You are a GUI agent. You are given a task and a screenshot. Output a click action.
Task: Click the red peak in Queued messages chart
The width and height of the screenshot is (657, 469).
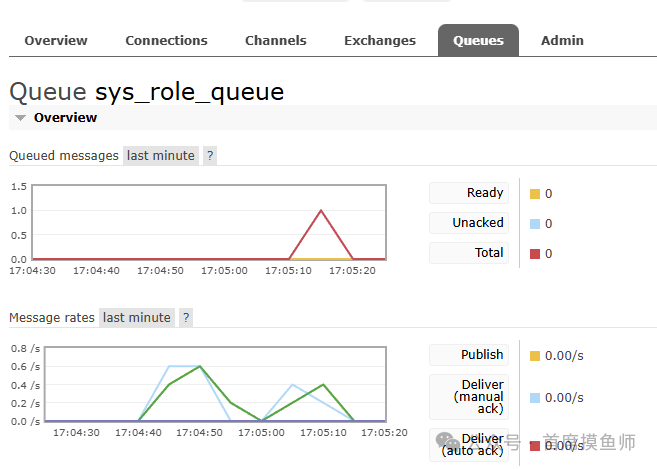[321, 211]
